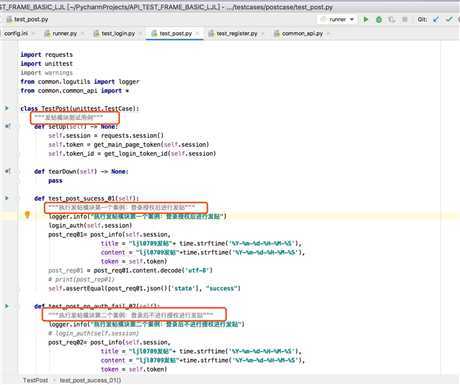Click the logger.info line in test 01
Viewport: 460px width, 385px height.
(x=137, y=216)
